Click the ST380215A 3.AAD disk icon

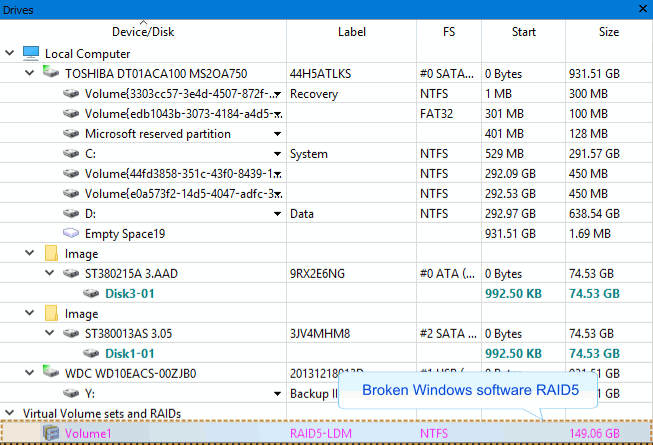coord(71,273)
